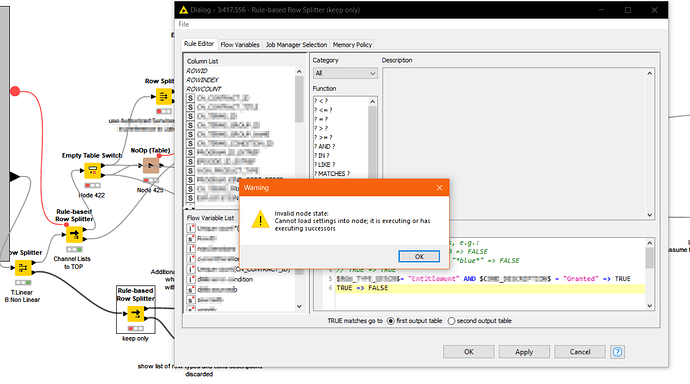Click the Row Splitter node at top
This screenshot has height=384, width=690.
[164, 96]
